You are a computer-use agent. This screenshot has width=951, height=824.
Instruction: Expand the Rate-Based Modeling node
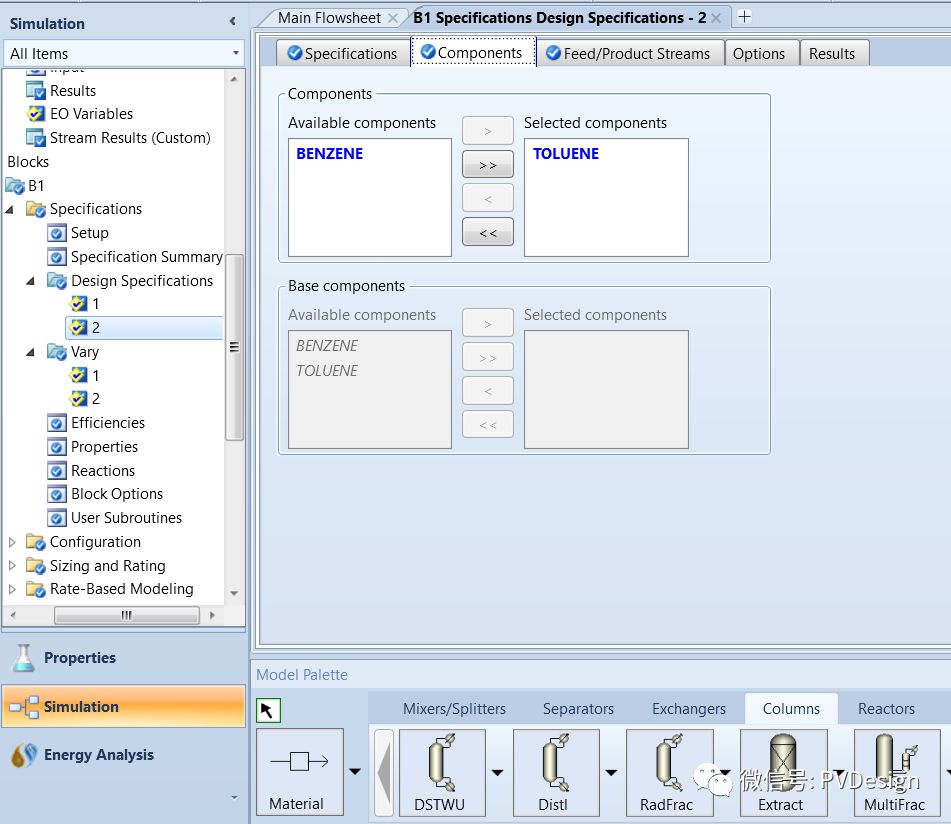click(x=12, y=589)
